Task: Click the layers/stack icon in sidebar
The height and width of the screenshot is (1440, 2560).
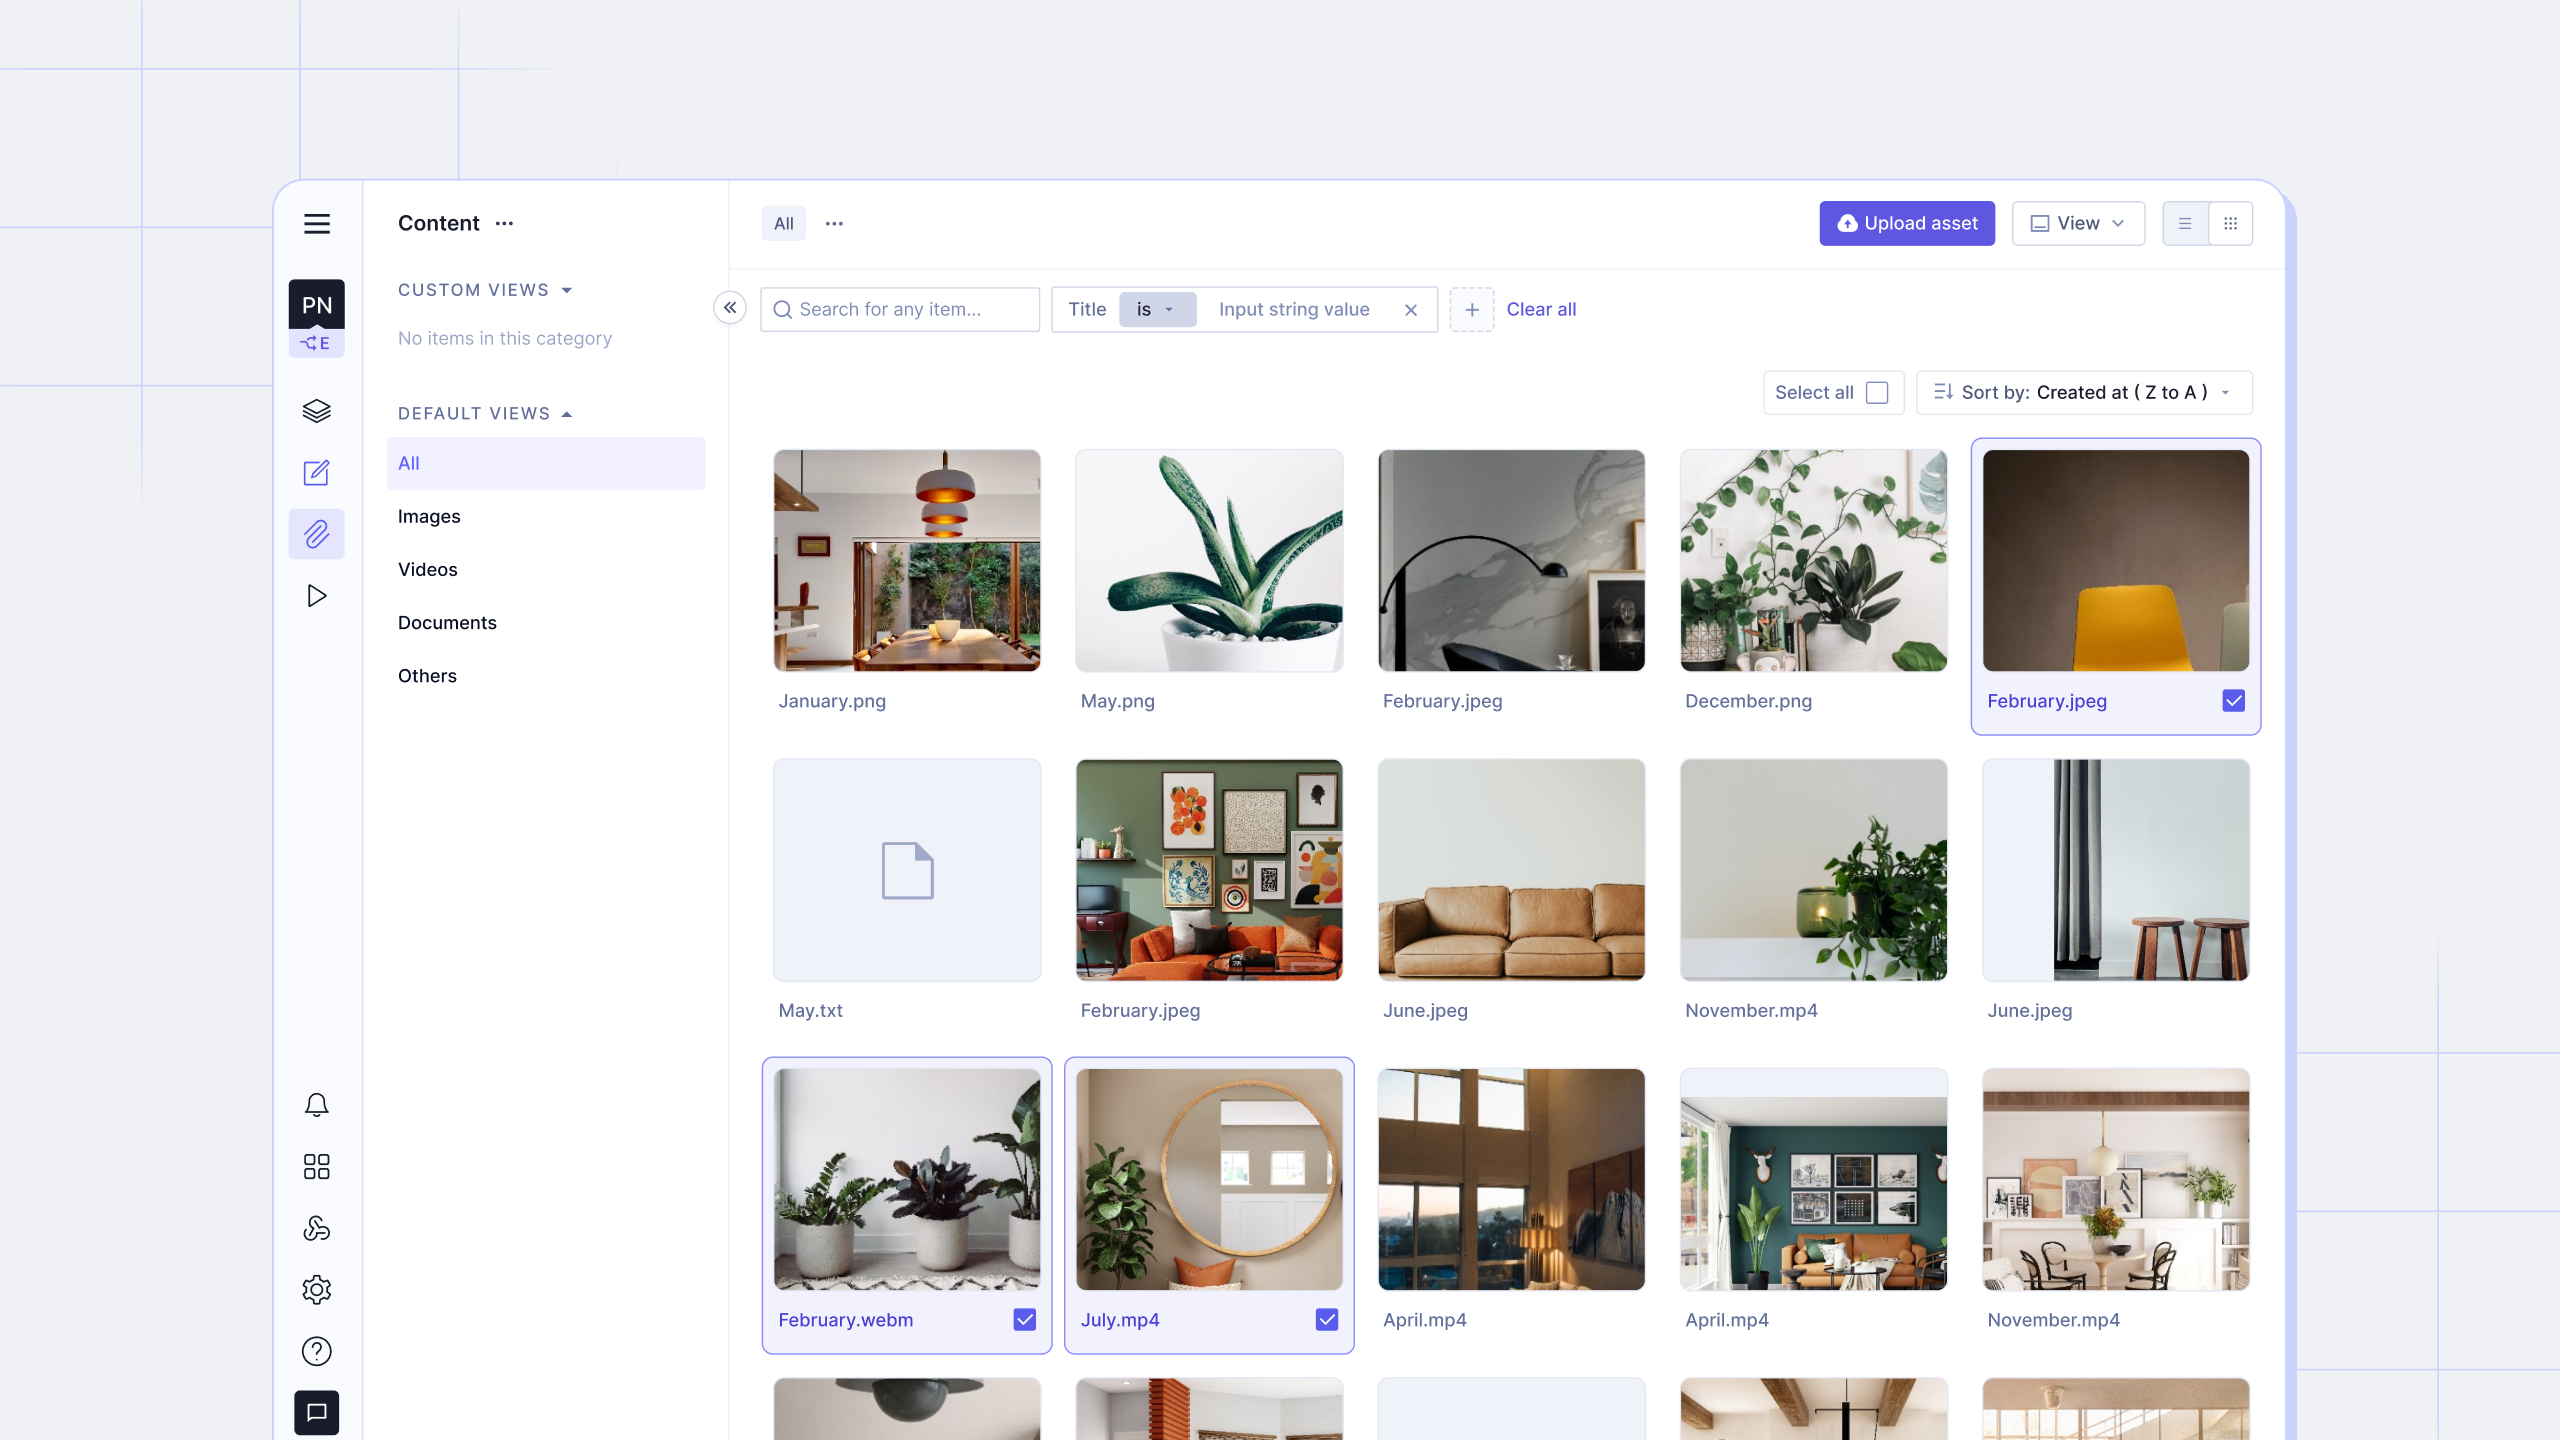Action: 316,410
